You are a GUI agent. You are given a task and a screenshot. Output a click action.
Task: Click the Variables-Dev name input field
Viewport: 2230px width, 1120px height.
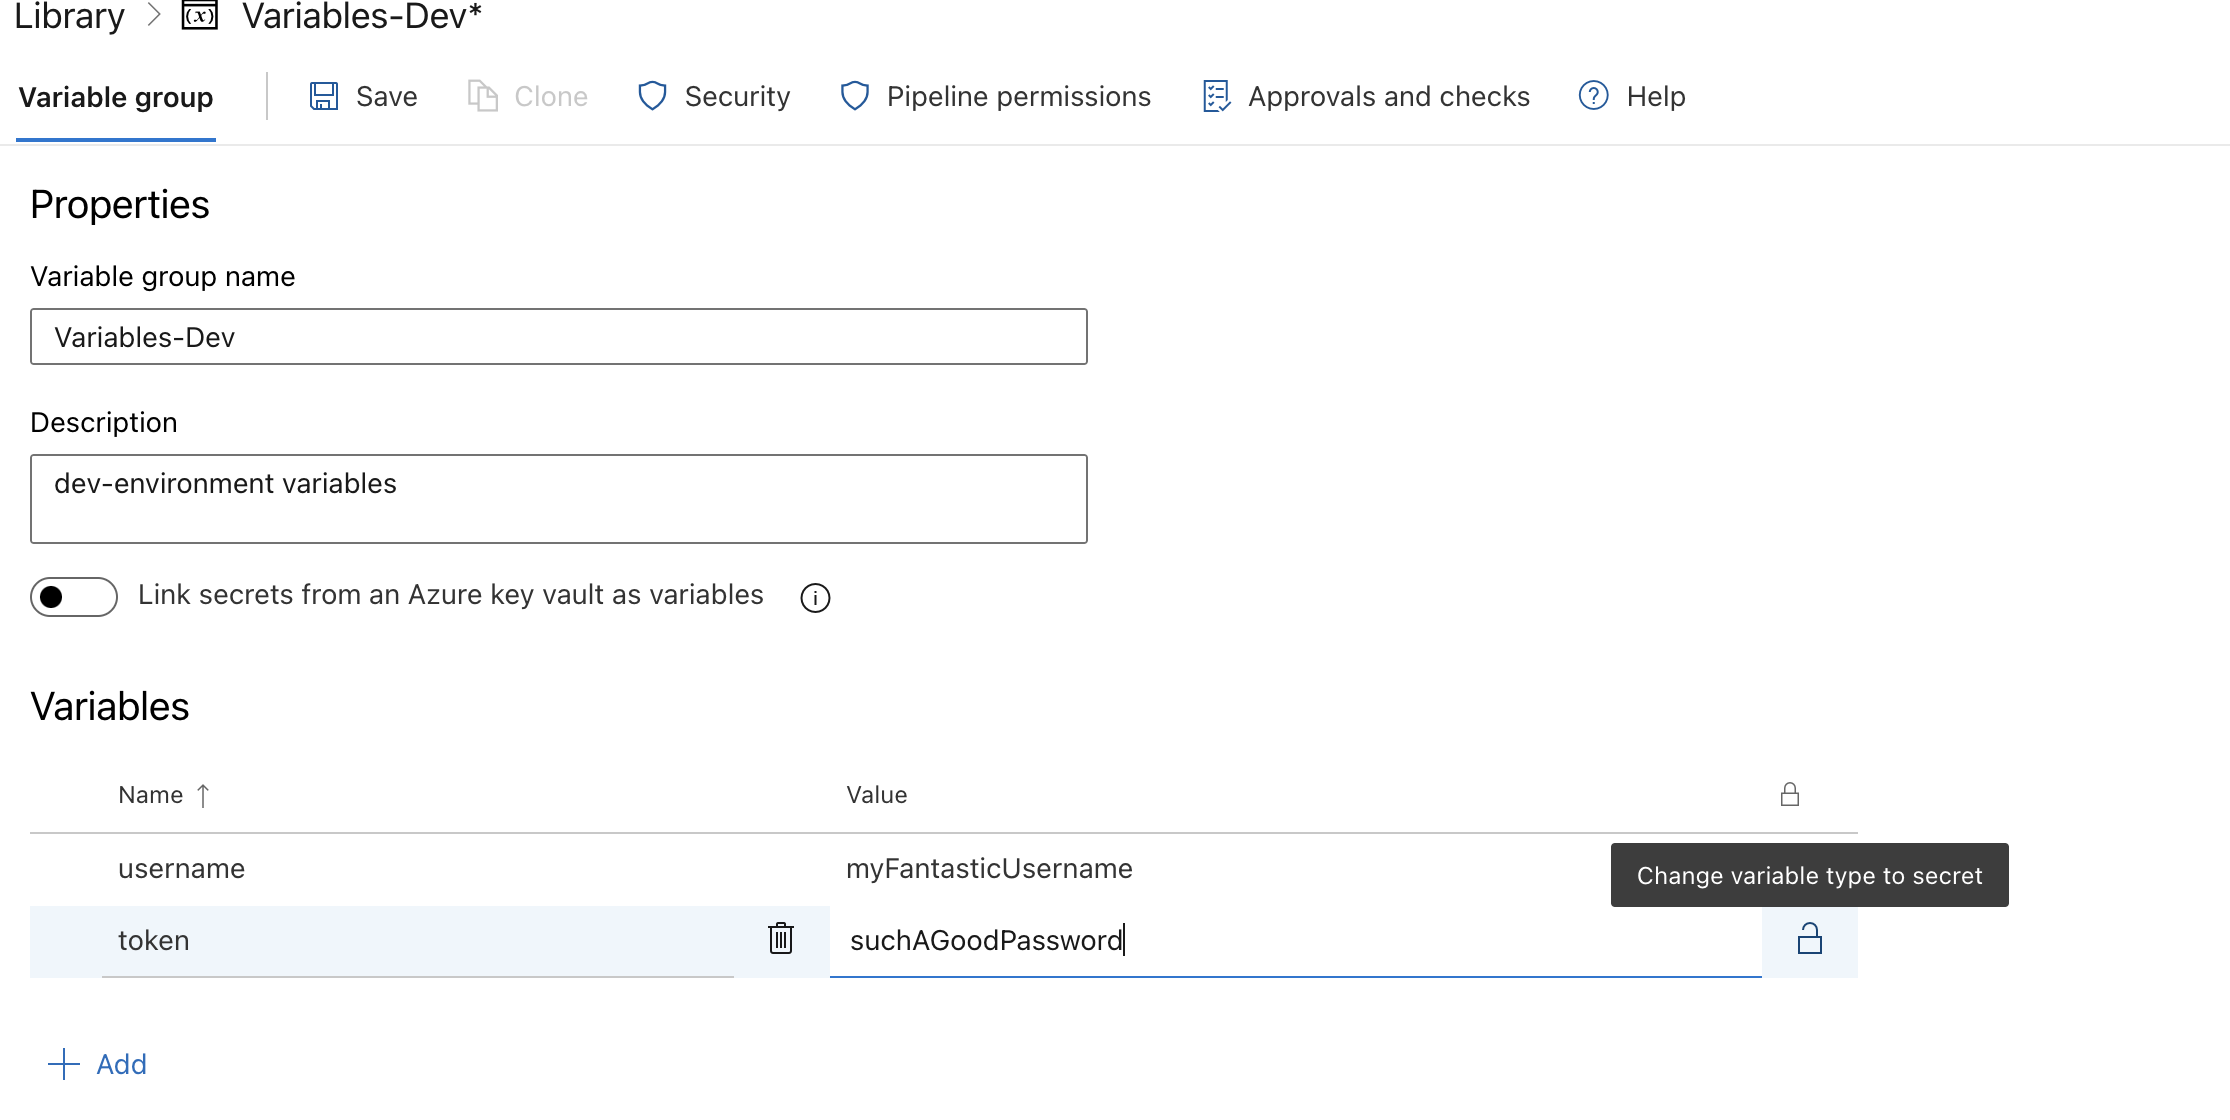(559, 336)
